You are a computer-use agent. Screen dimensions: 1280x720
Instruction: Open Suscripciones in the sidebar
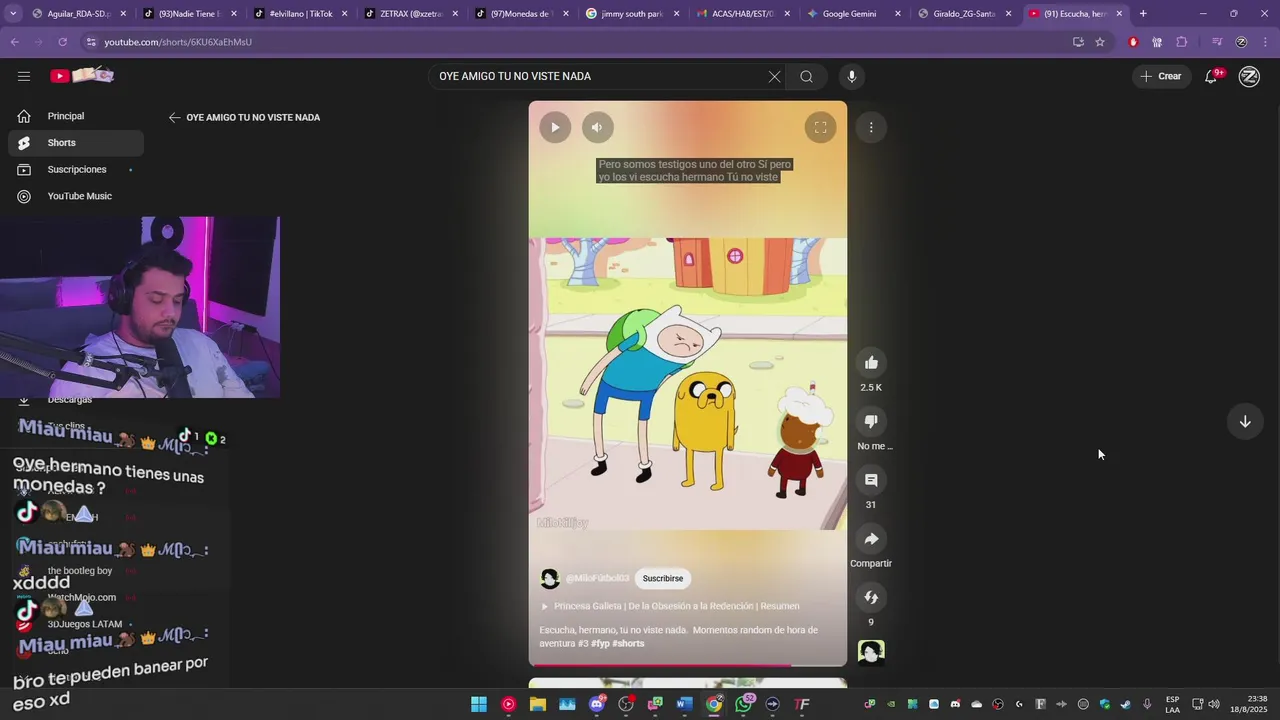point(76,170)
